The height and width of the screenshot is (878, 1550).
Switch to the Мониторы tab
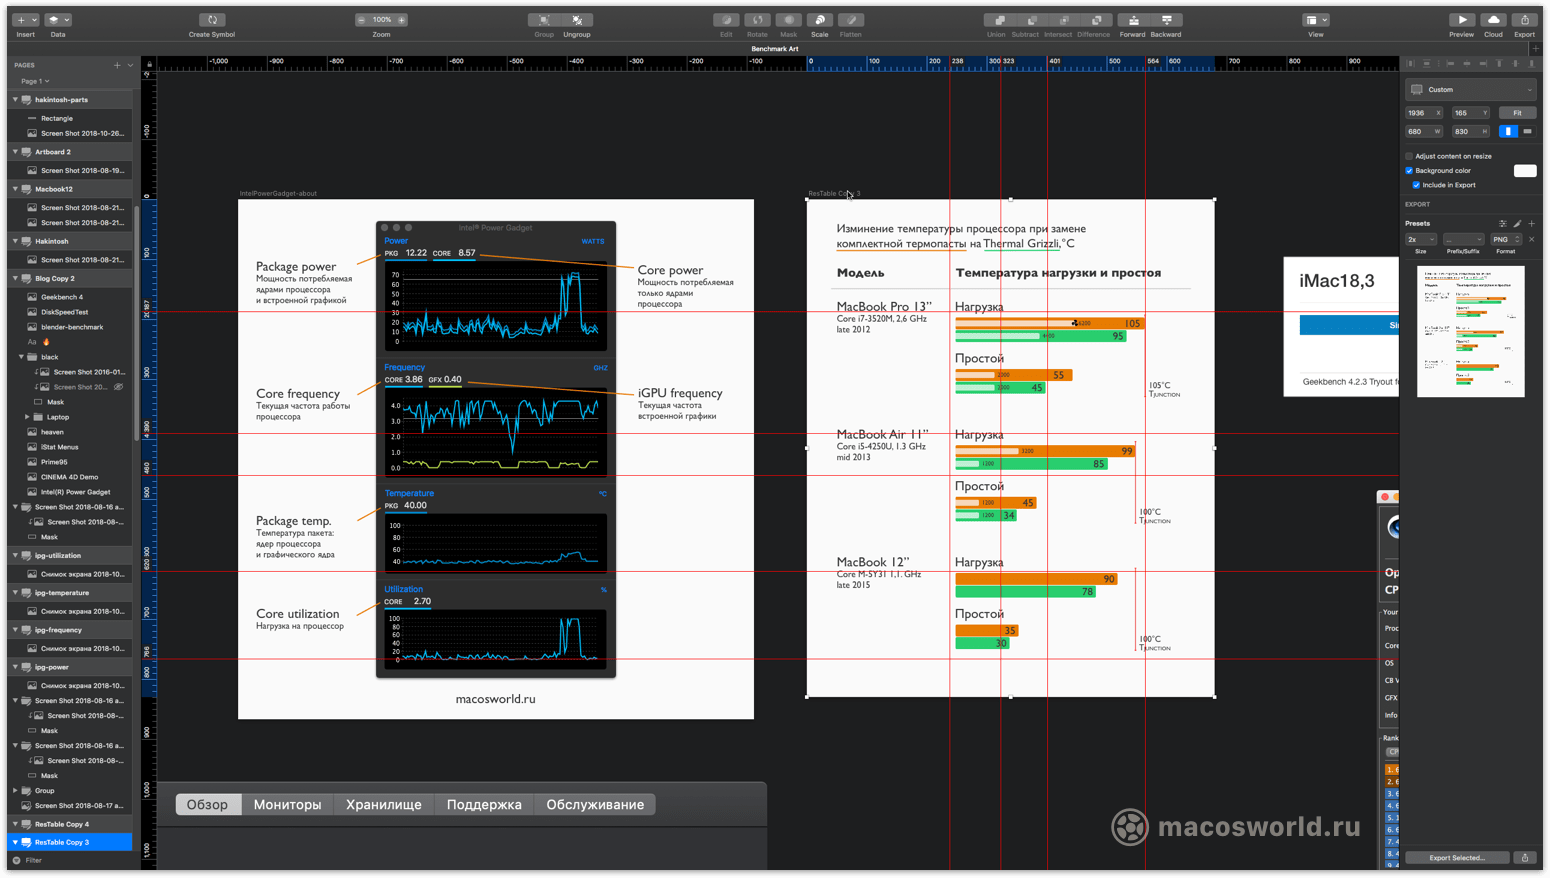[x=288, y=805]
